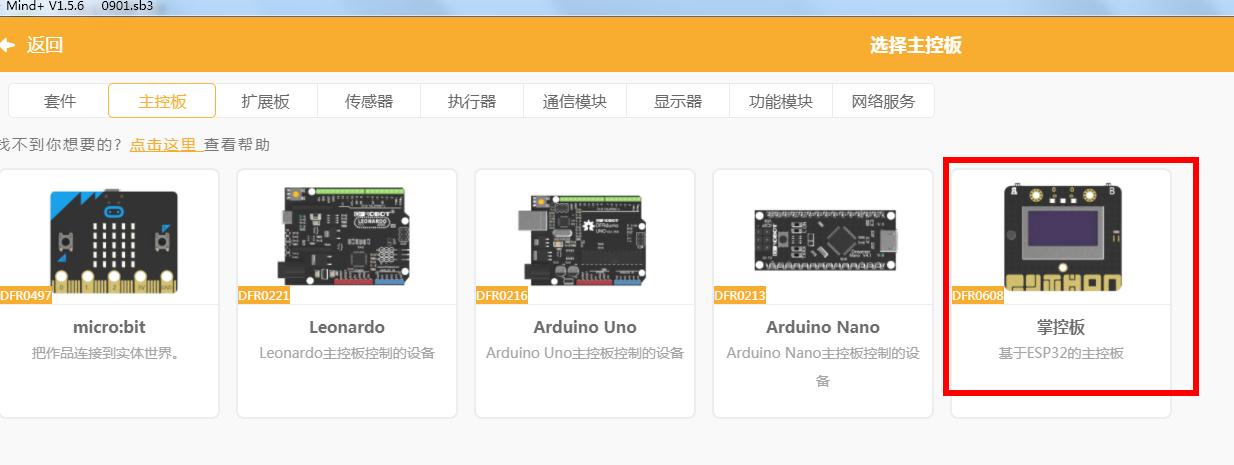The image size is (1234, 465).
Task: Click description Leonardo主控板控制的设备
Action: pos(347,353)
